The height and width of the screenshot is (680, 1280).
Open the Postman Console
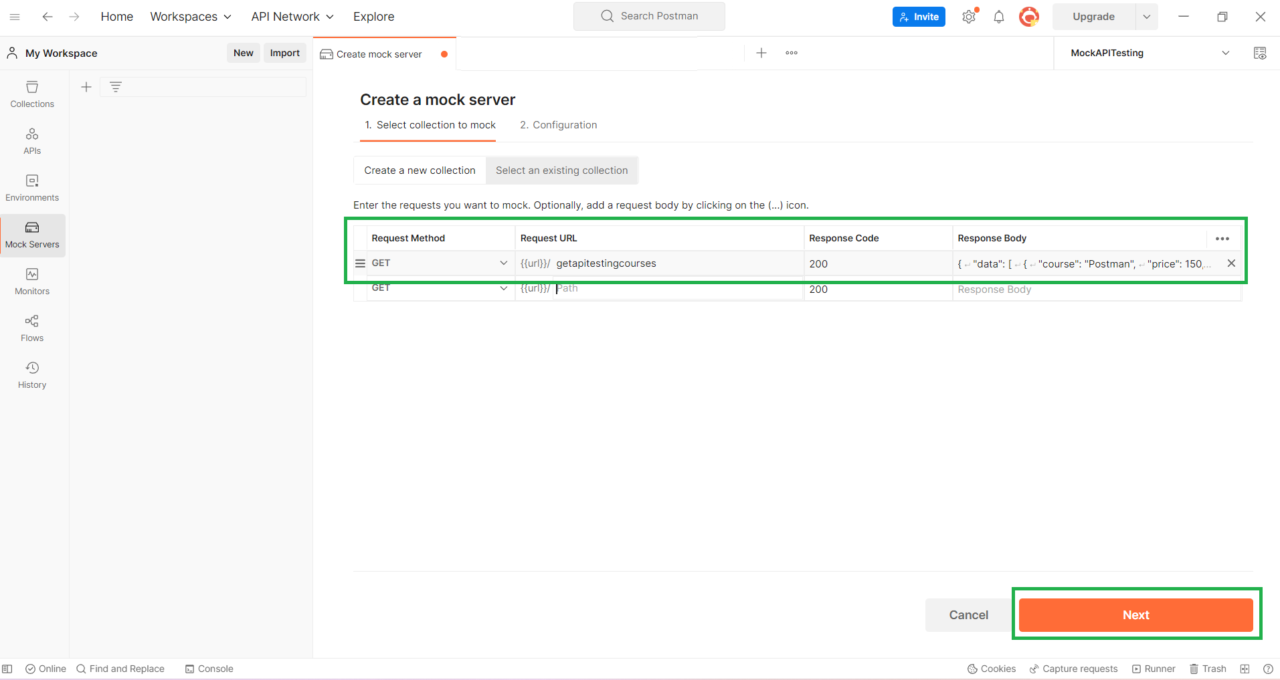[209, 668]
